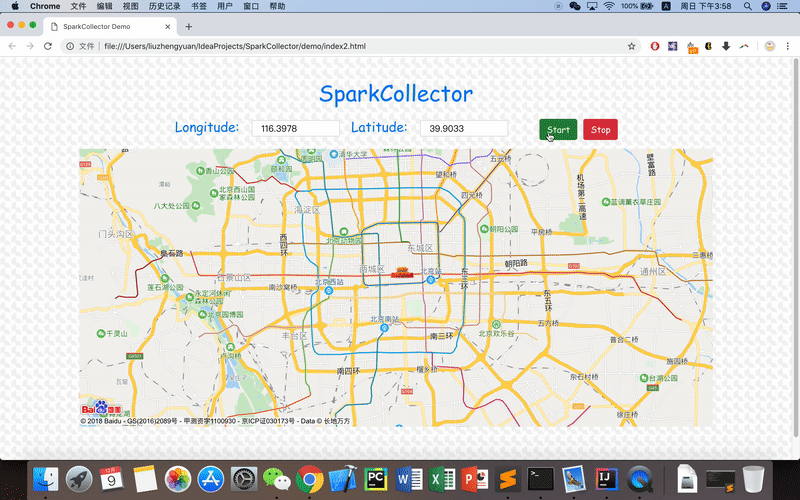The width and height of the screenshot is (800, 500).
Task: Open Sublime Text from the dock
Action: point(508,479)
